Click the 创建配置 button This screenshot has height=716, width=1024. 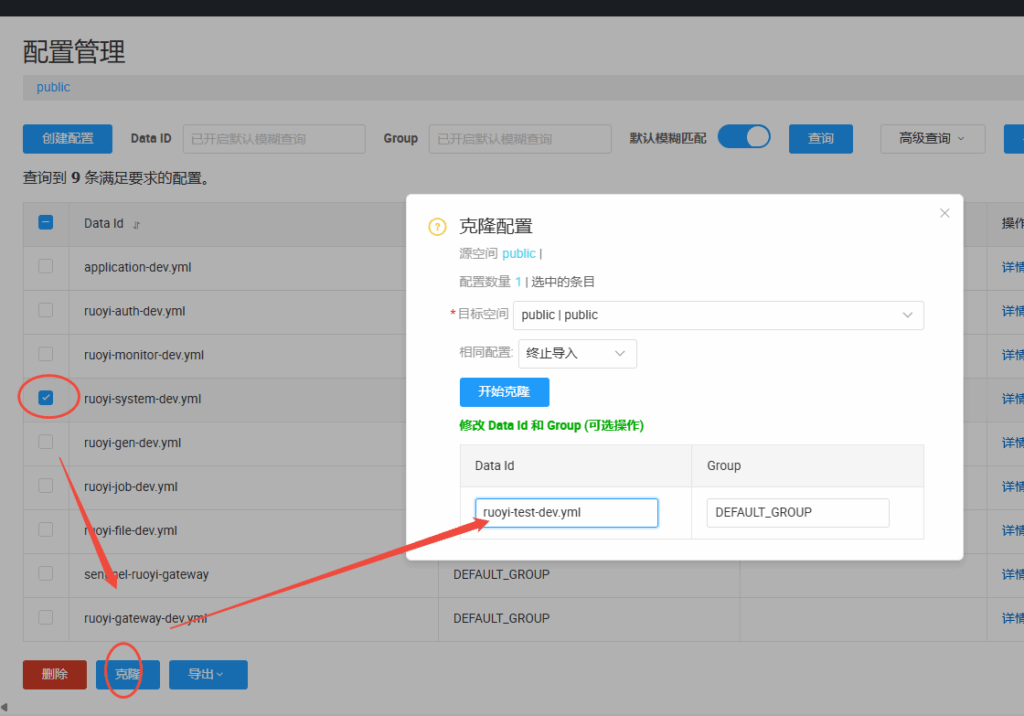[x=68, y=139]
